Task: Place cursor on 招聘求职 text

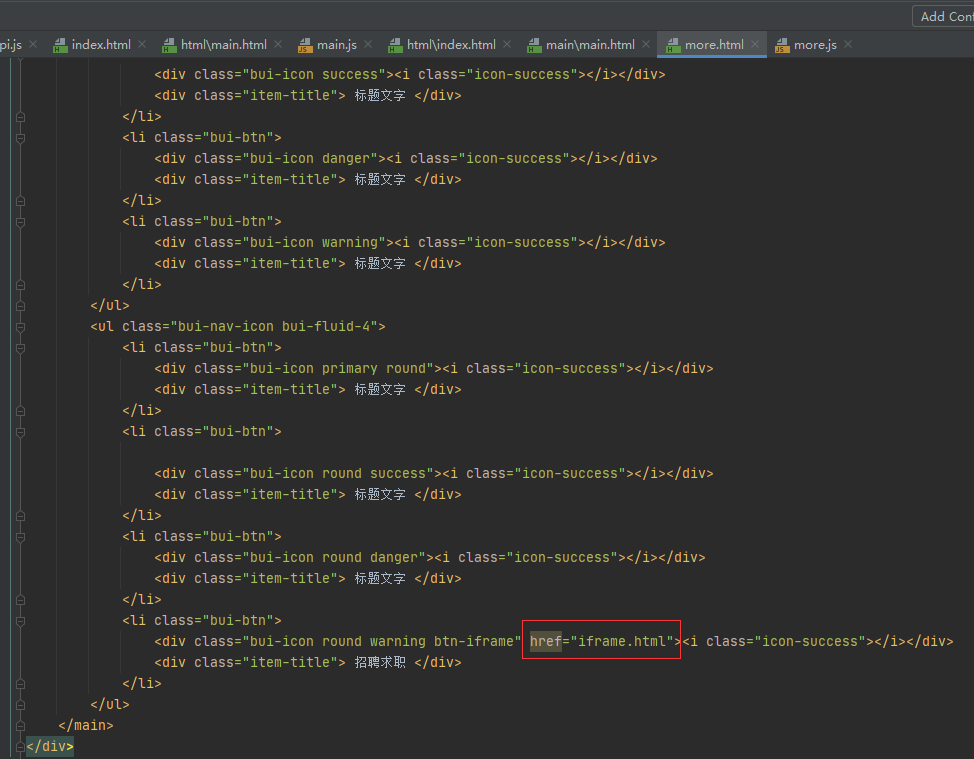Action: pyautogui.click(x=380, y=662)
